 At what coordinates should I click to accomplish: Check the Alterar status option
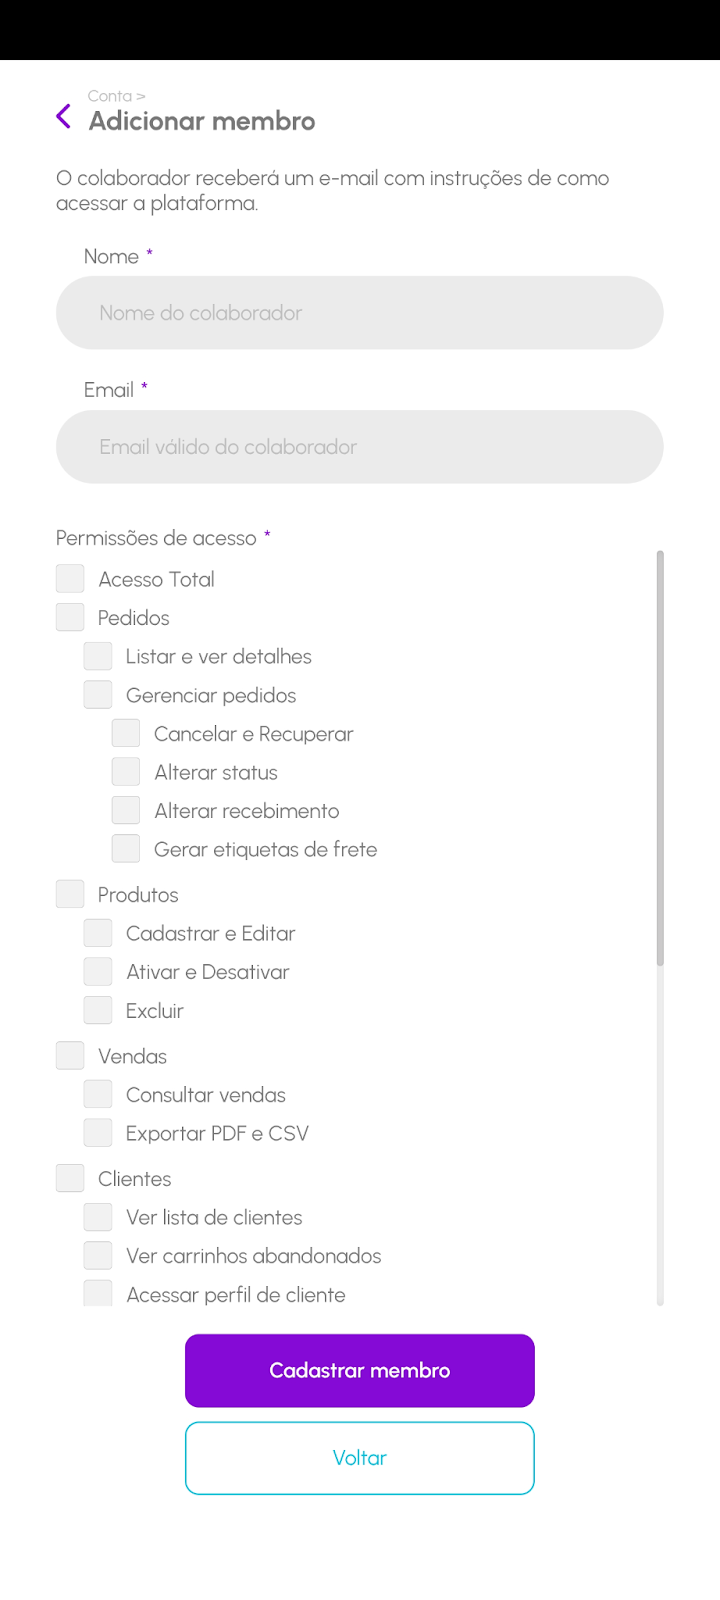click(x=126, y=772)
